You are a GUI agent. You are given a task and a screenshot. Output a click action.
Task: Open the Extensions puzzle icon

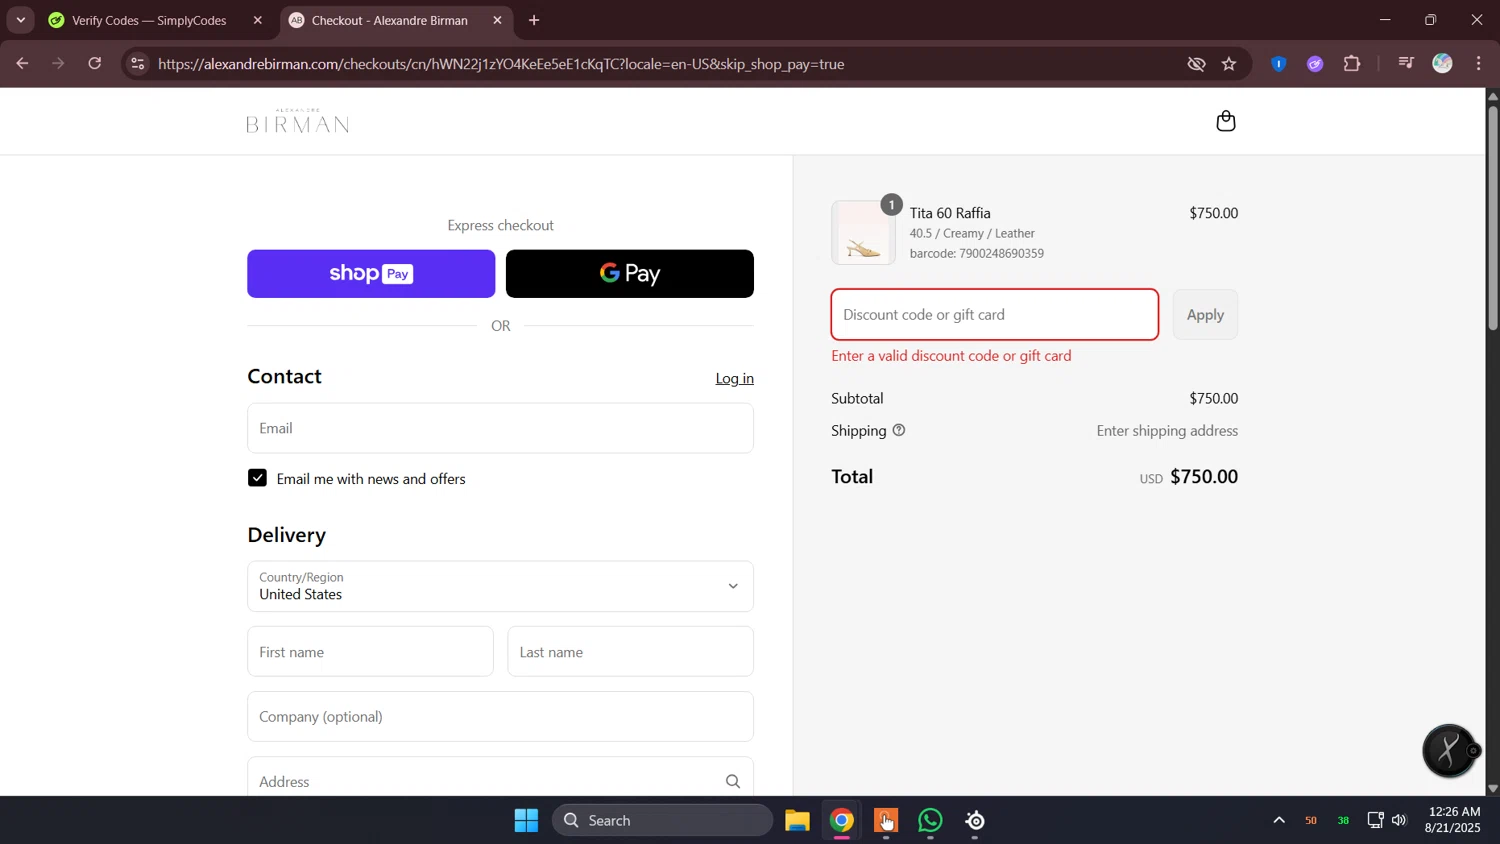coord(1352,64)
